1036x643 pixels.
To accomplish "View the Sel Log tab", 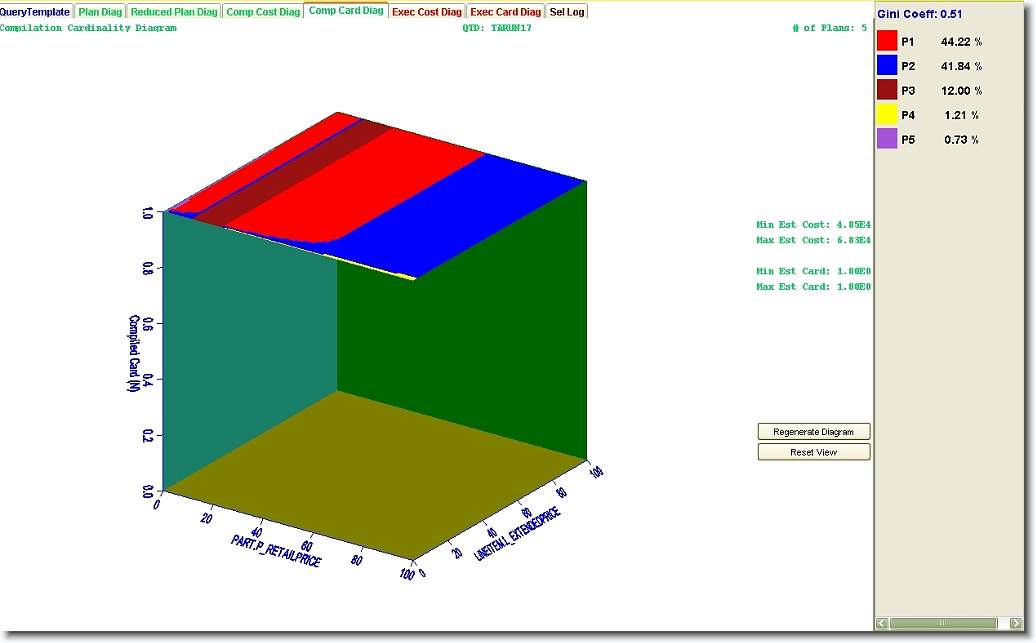I will pos(567,12).
